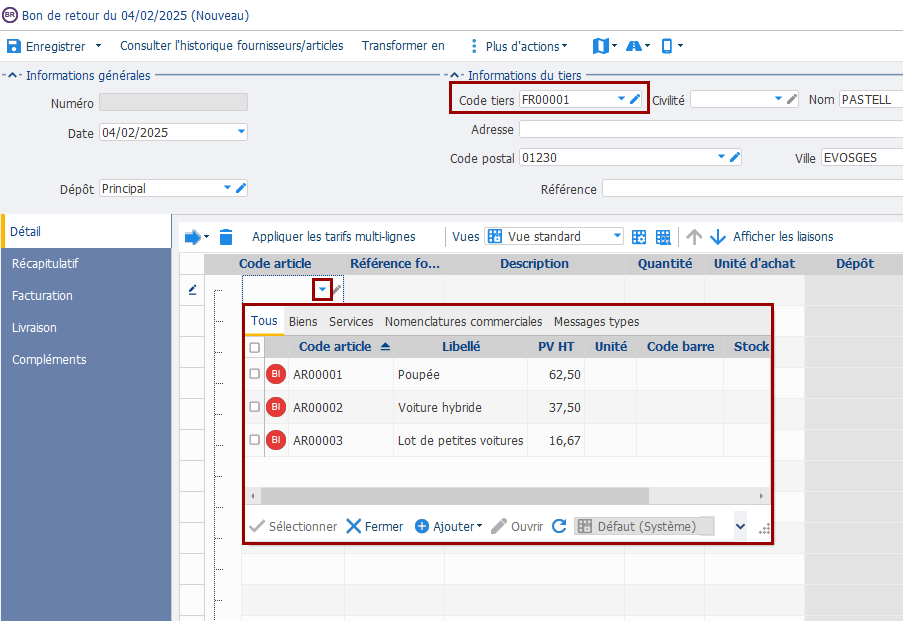This screenshot has height=621, width=903.
Task: Move line down with the blue down arrow
Action: [x=718, y=237]
